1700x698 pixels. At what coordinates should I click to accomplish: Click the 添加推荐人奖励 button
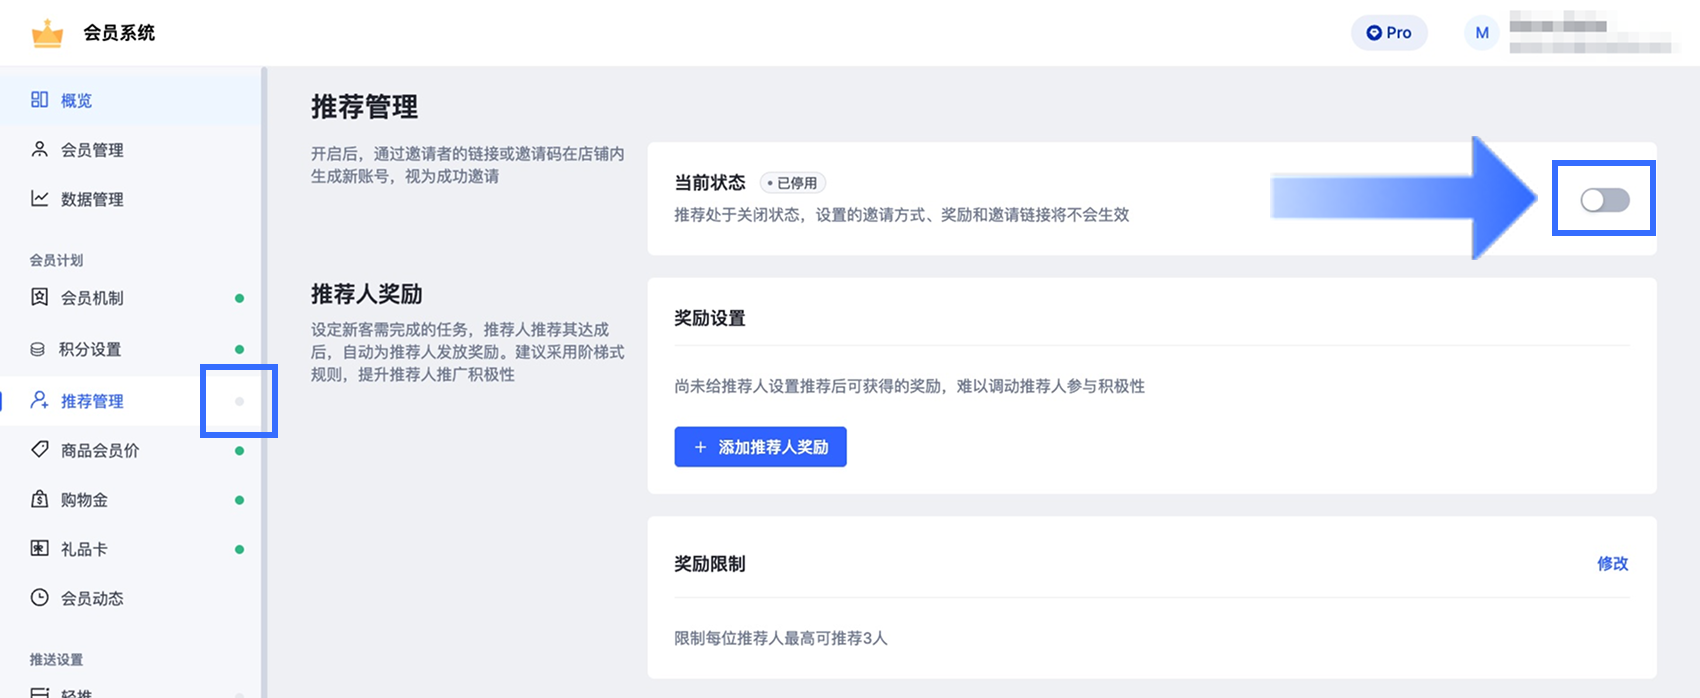[760, 447]
